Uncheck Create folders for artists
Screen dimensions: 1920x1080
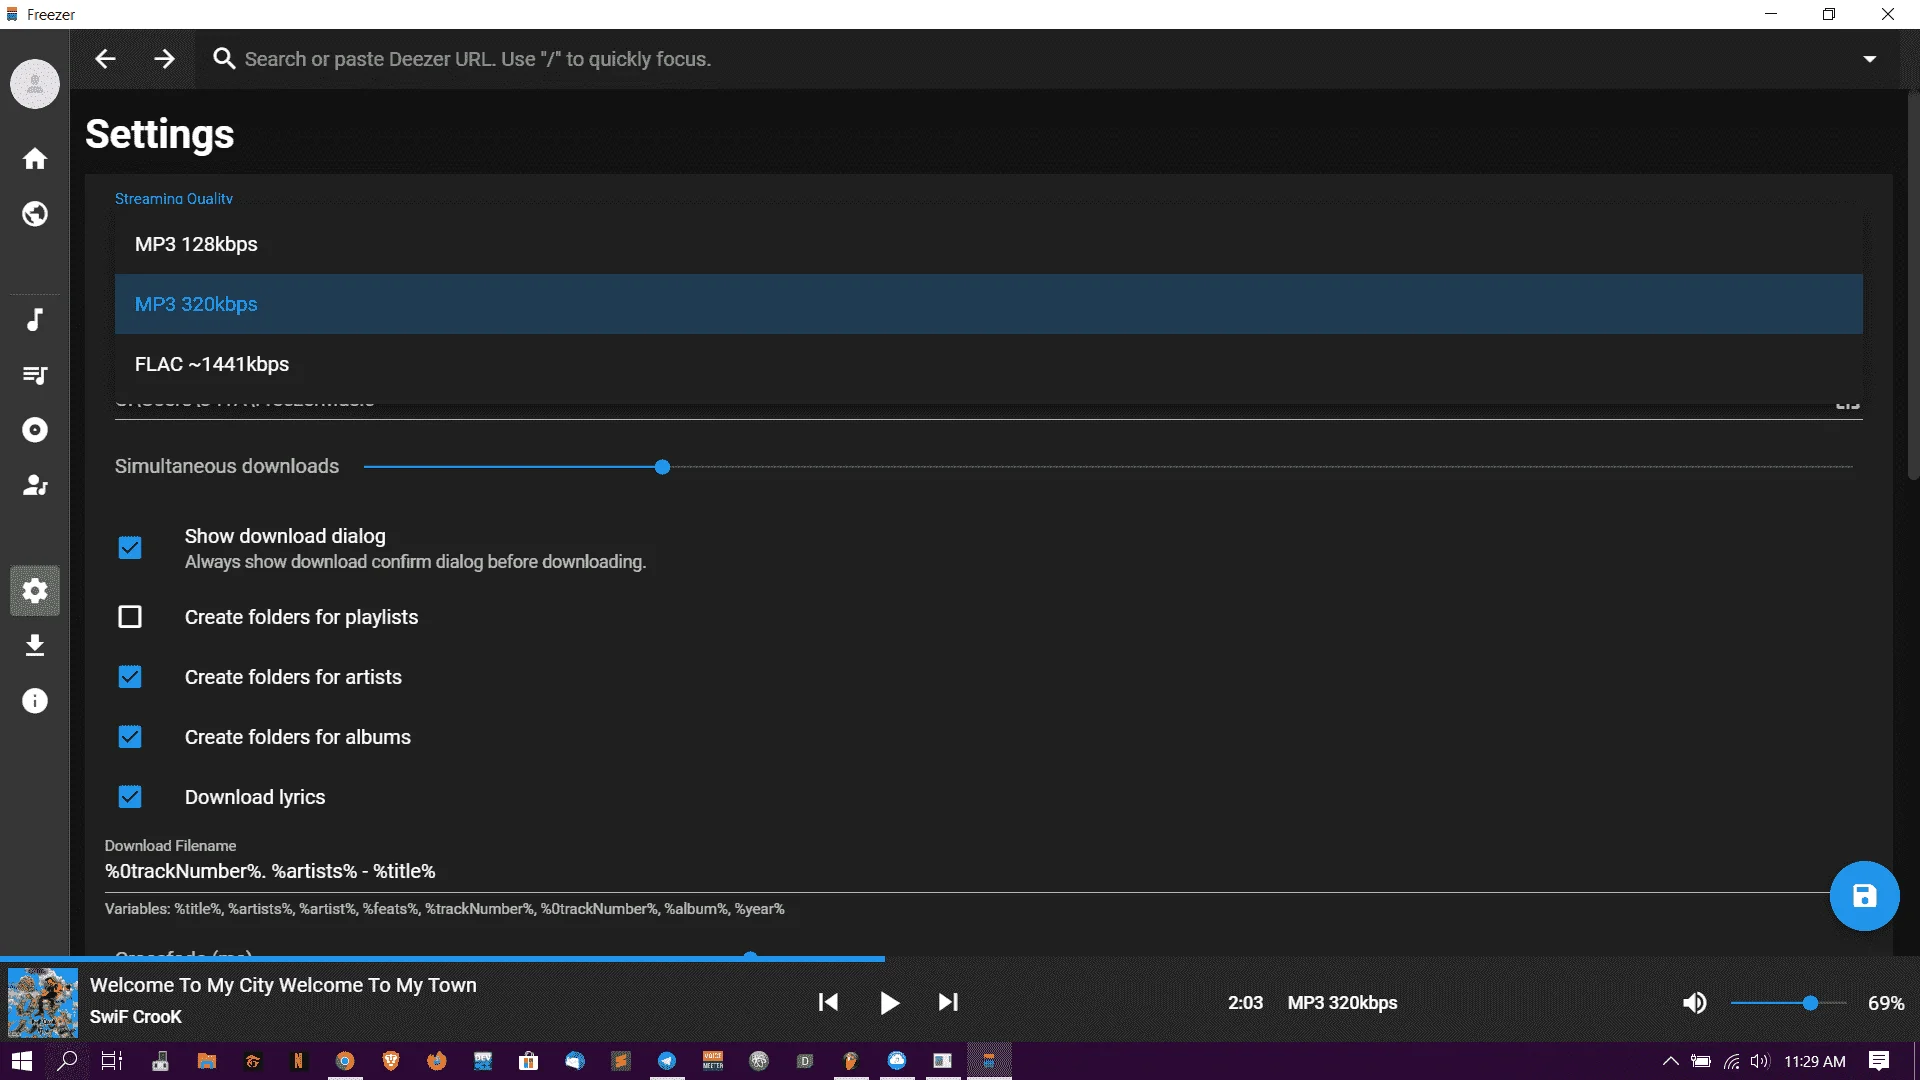point(130,677)
